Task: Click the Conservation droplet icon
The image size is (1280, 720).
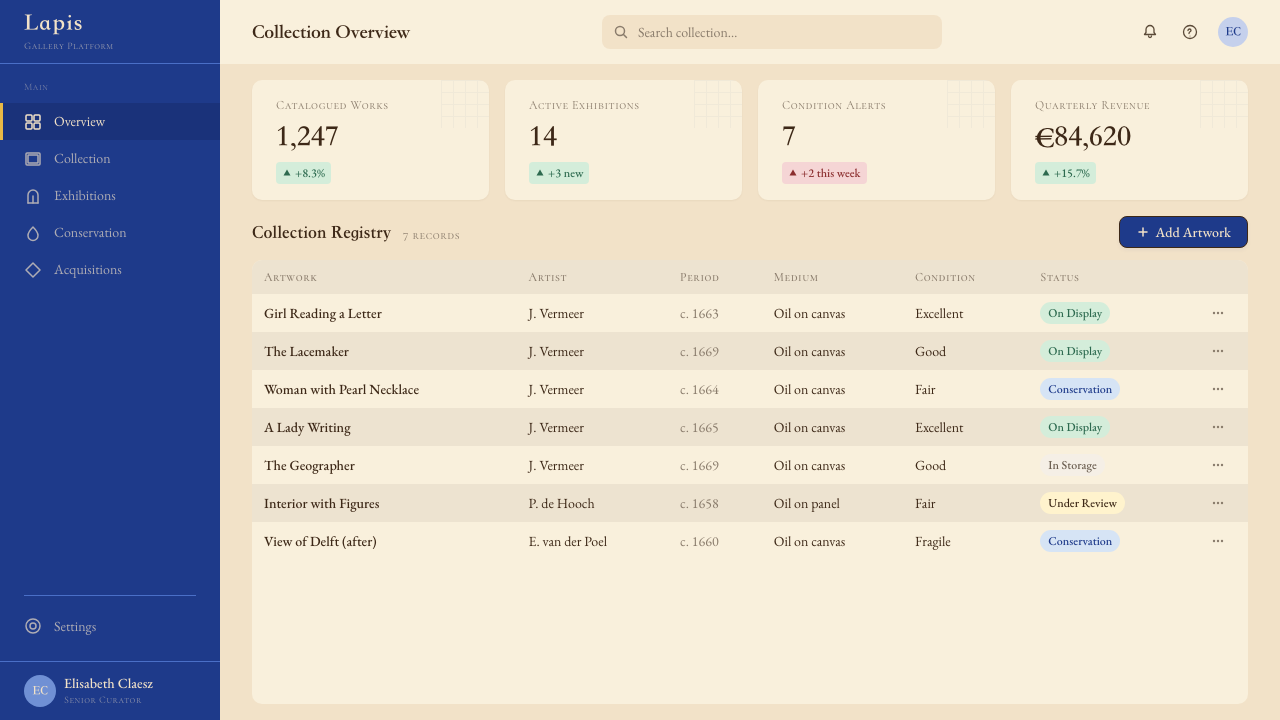Action: coord(33,233)
